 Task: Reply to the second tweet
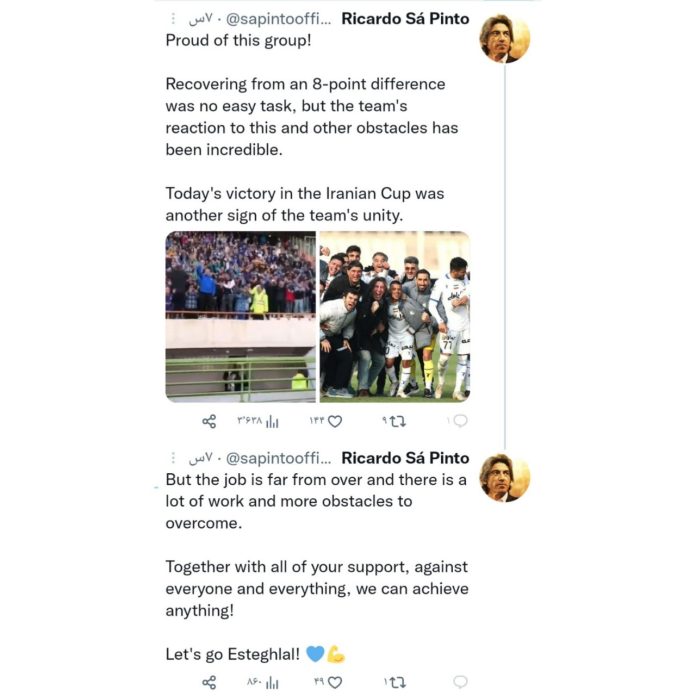461,681
